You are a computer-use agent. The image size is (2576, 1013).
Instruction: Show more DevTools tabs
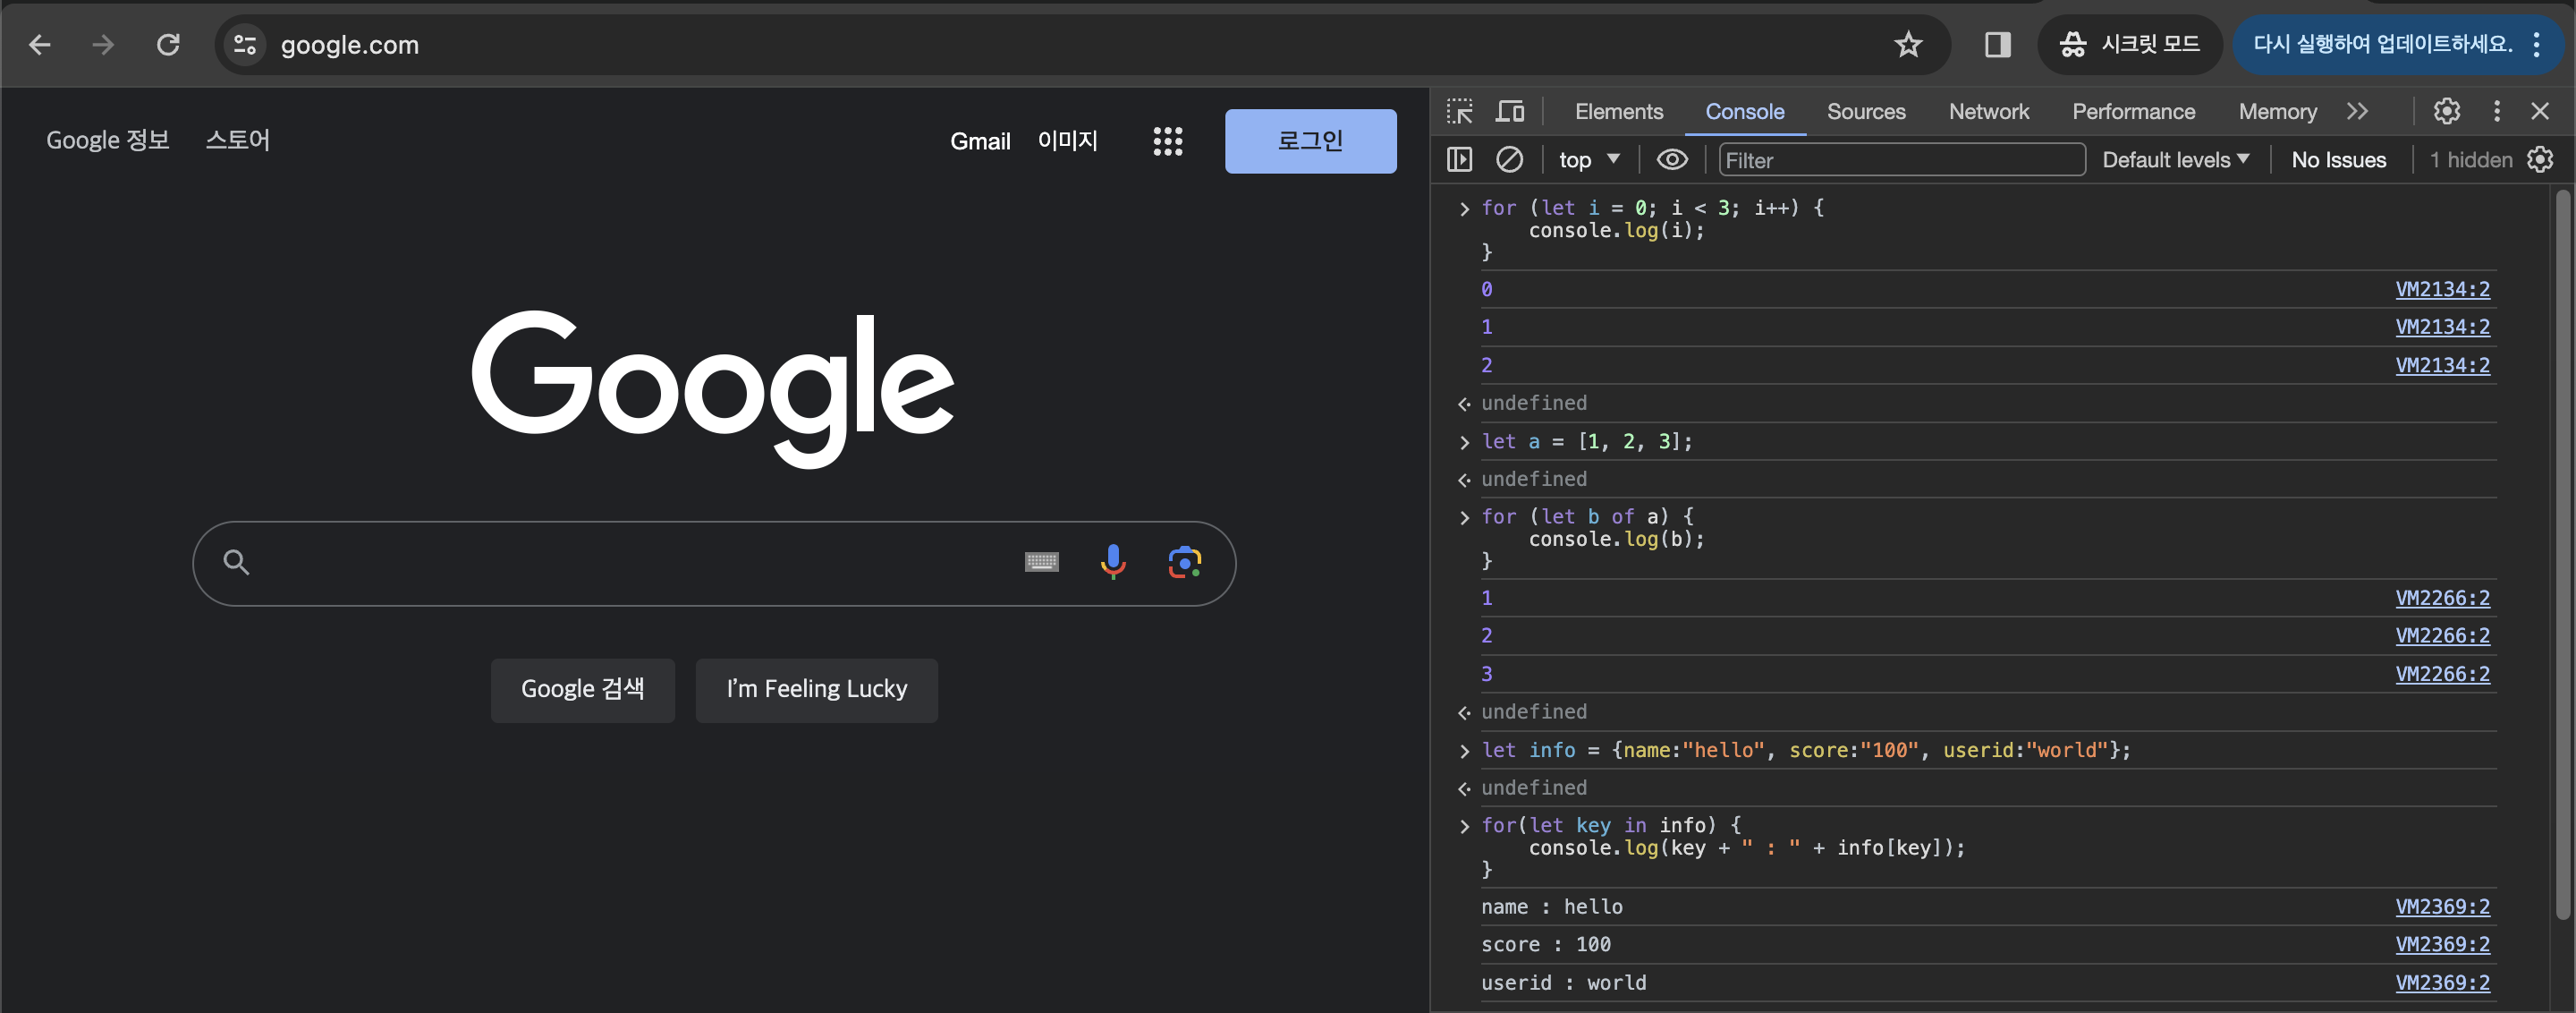(2357, 111)
